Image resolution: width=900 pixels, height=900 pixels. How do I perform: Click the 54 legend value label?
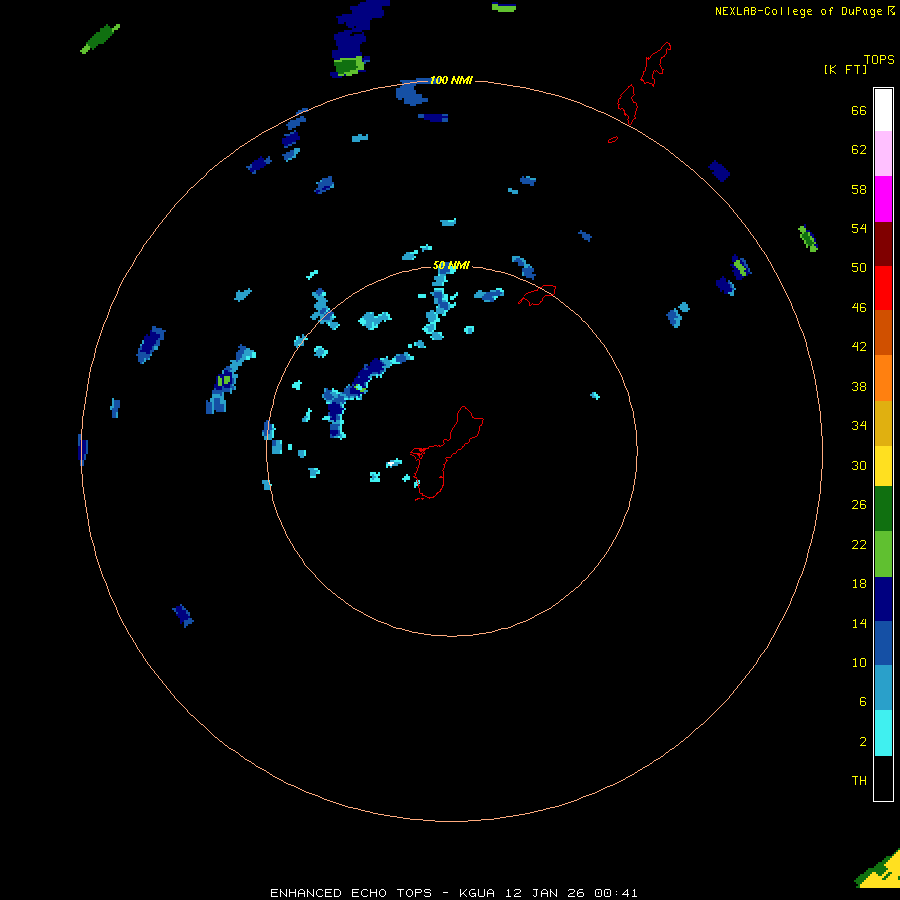(859, 228)
